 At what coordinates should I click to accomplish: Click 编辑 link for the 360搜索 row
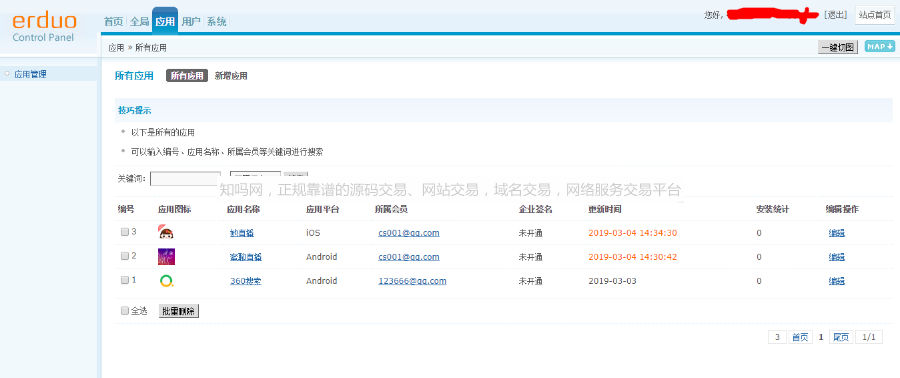point(836,281)
